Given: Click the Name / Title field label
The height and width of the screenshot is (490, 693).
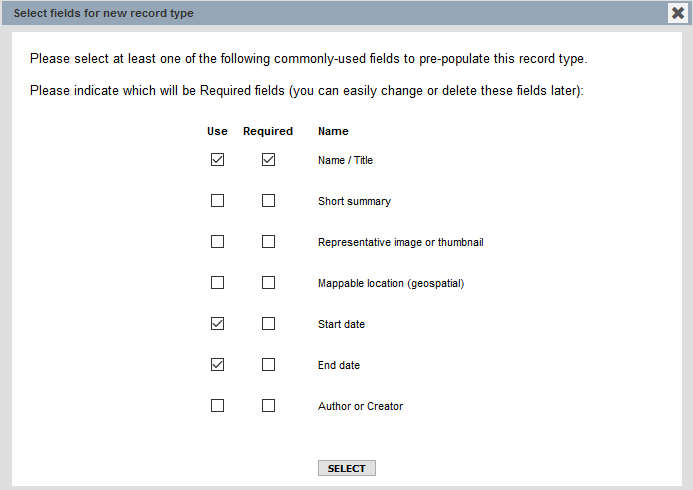Looking at the screenshot, I should click(345, 160).
